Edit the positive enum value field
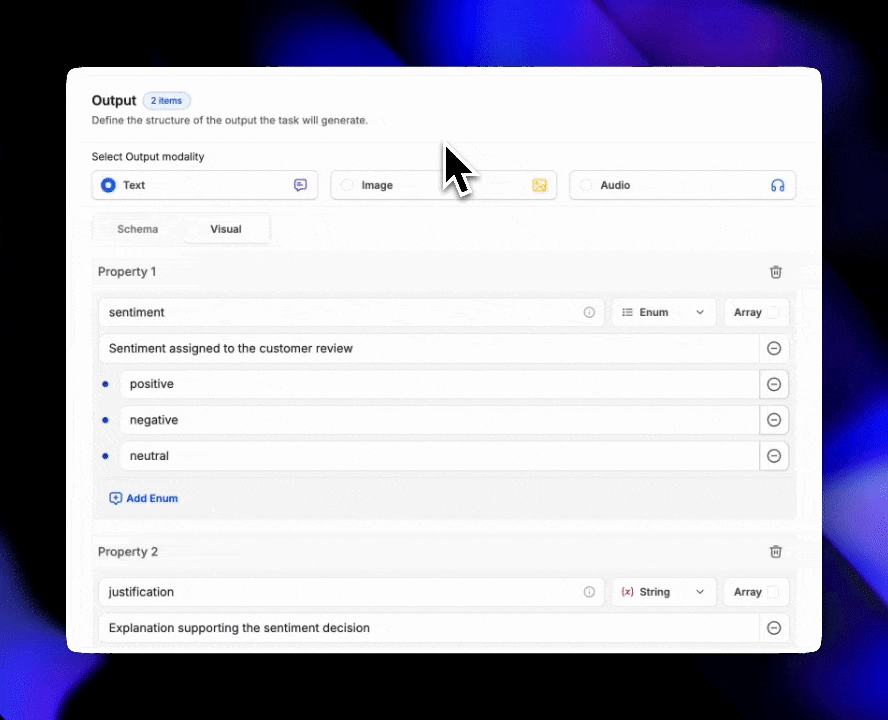888x720 pixels. tap(439, 384)
